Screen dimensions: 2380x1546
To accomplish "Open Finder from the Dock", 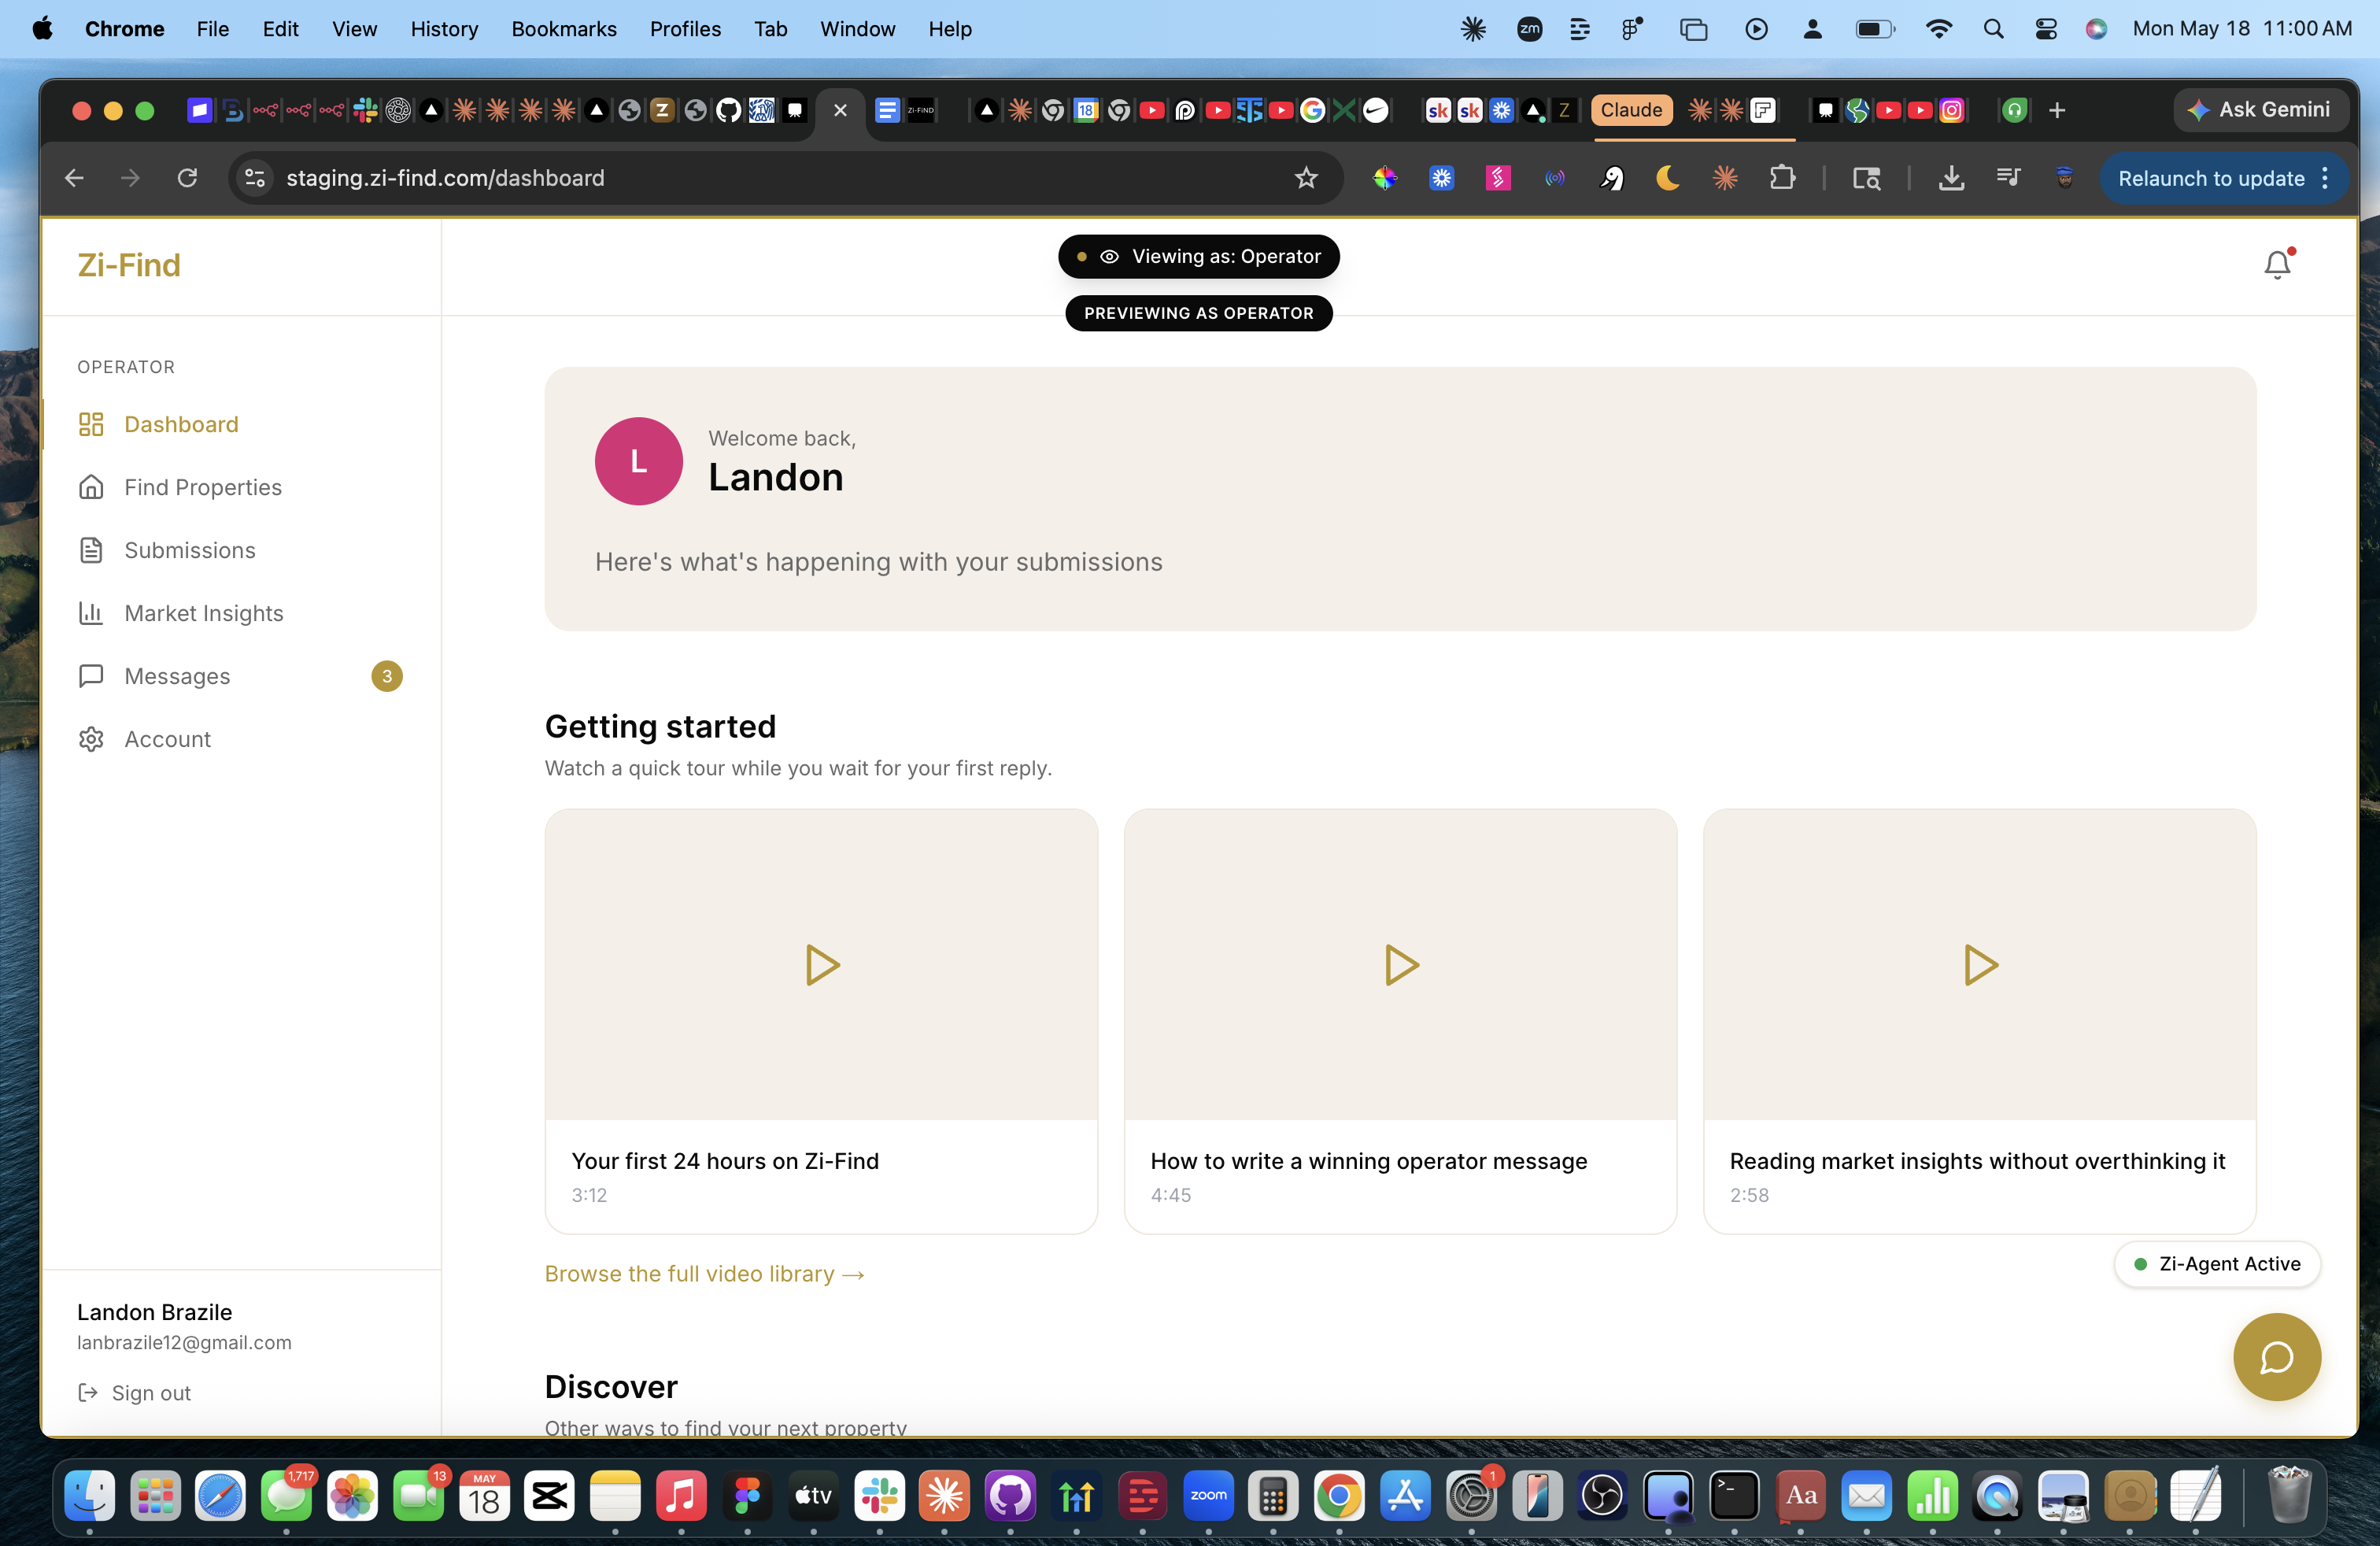I will pos(89,1496).
